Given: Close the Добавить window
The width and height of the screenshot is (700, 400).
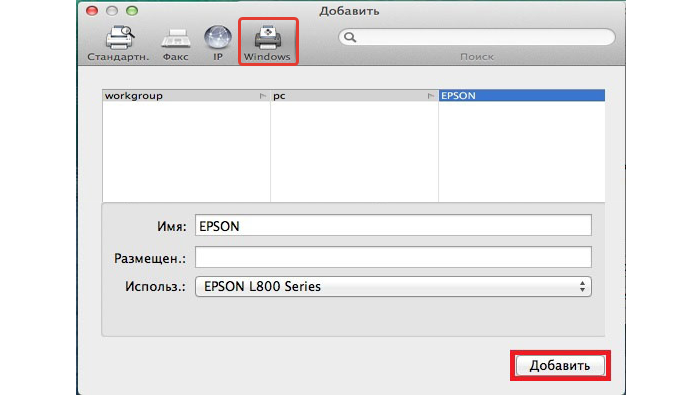Looking at the screenshot, I should (x=92, y=11).
